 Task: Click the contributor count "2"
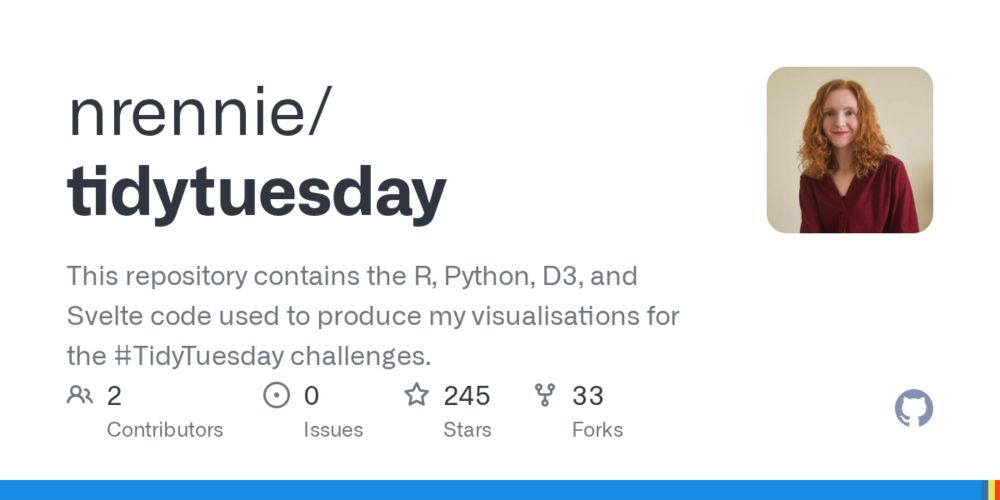tap(114, 396)
